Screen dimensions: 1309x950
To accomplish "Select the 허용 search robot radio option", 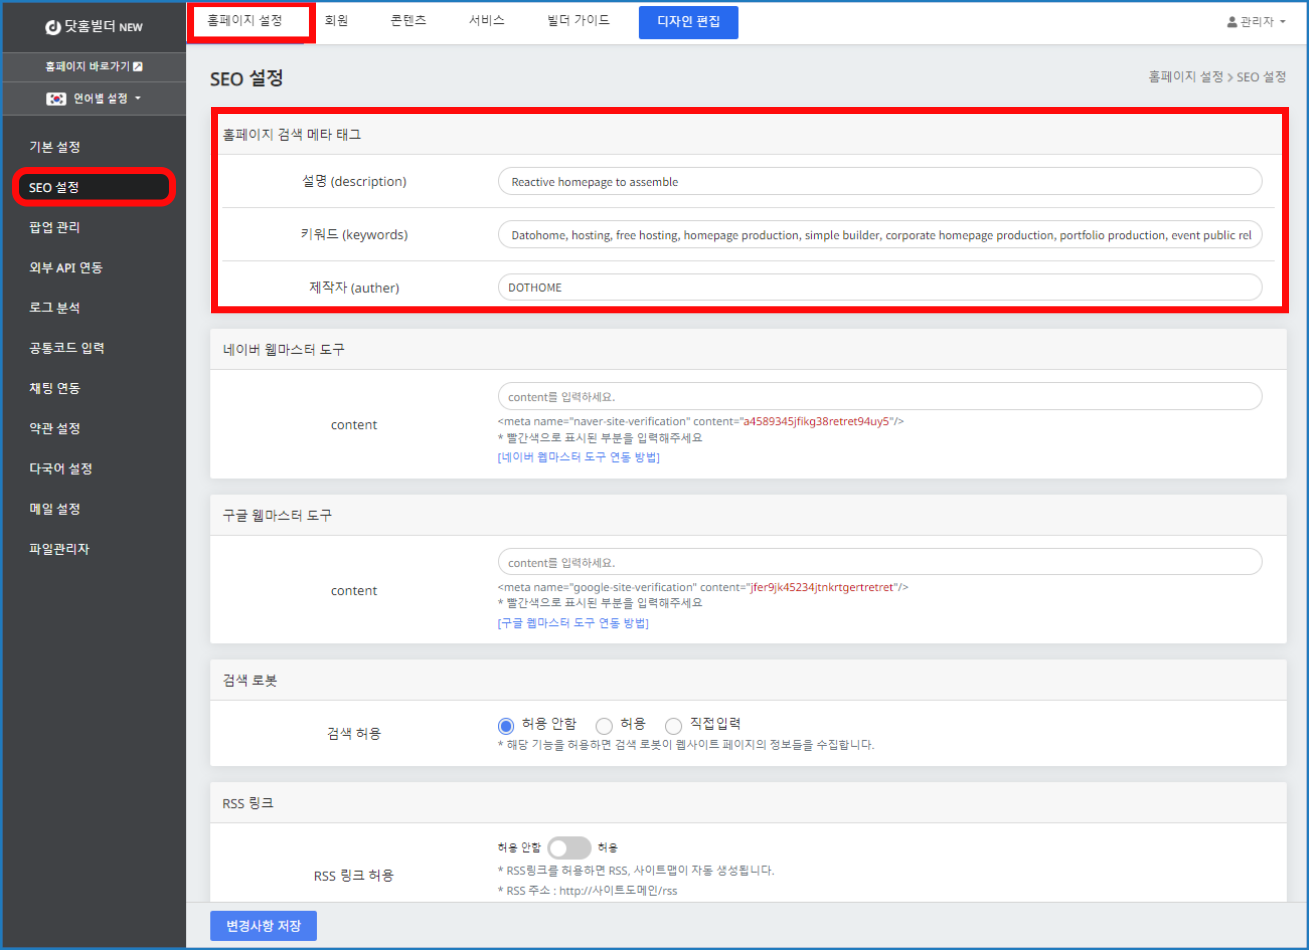I will coord(604,725).
